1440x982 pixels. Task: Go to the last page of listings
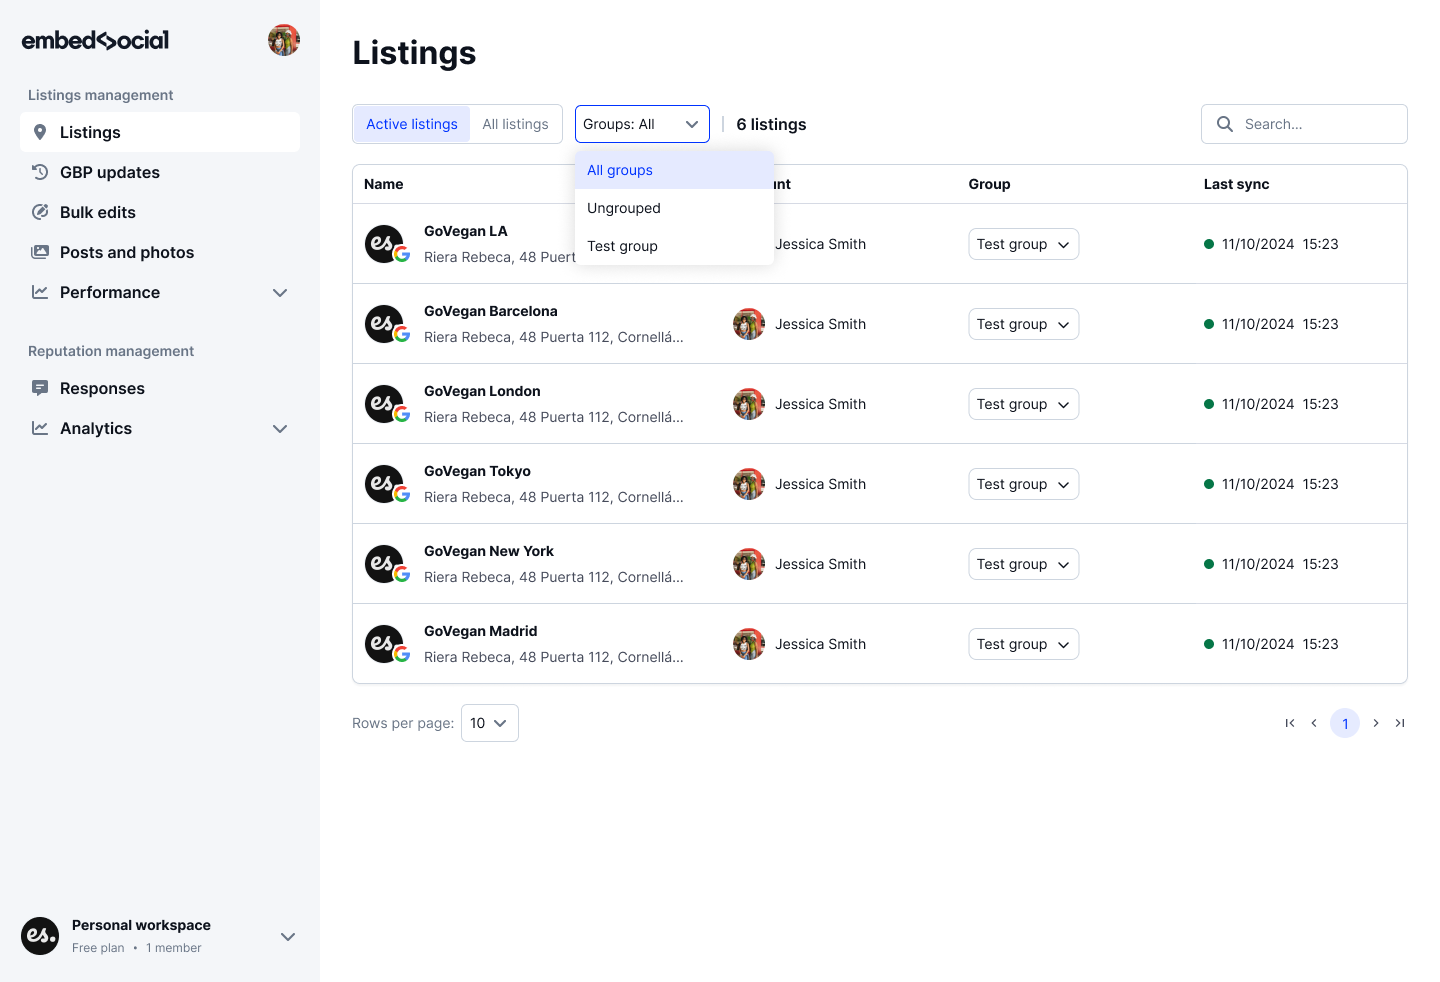(1400, 722)
